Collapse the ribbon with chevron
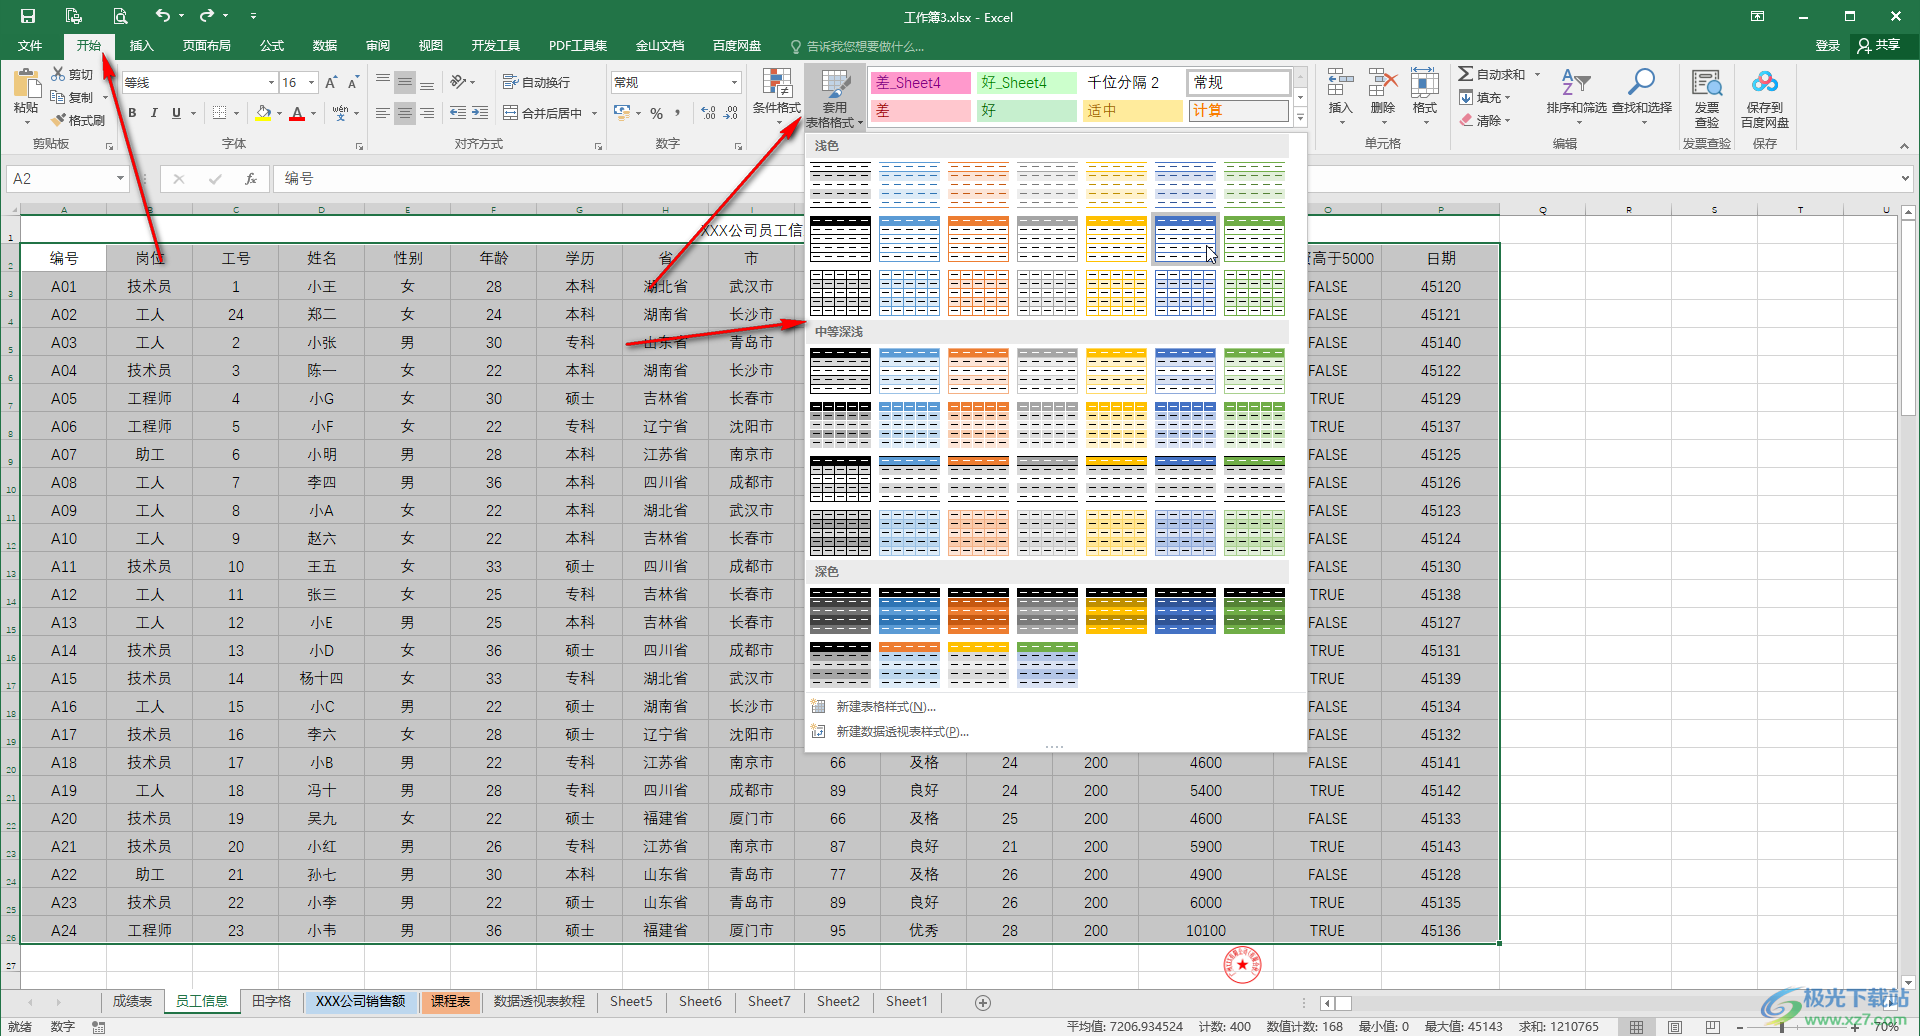Image resolution: width=1920 pixels, height=1036 pixels. (x=1904, y=146)
